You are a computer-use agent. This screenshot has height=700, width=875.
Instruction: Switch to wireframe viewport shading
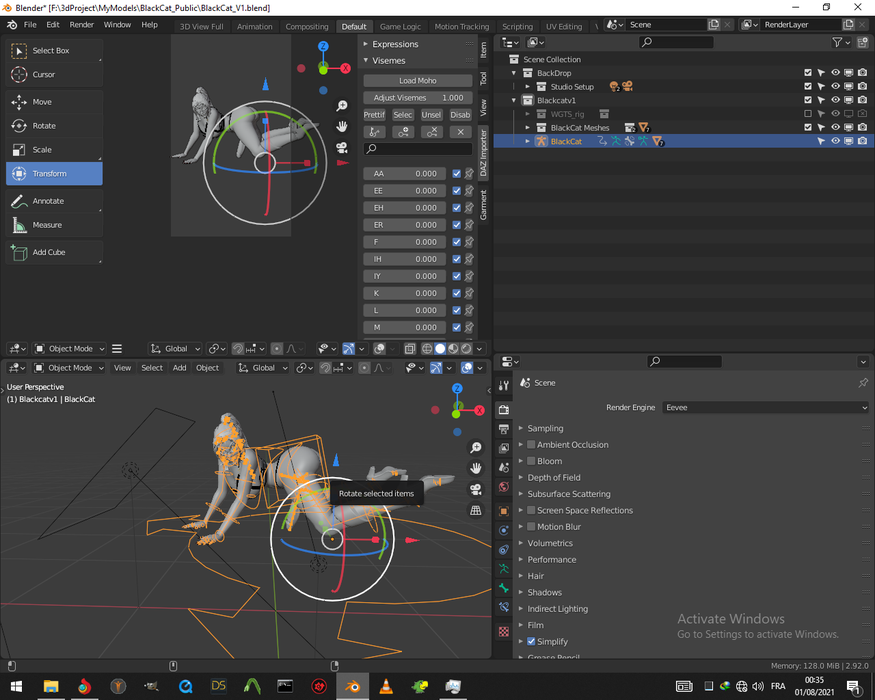427,349
